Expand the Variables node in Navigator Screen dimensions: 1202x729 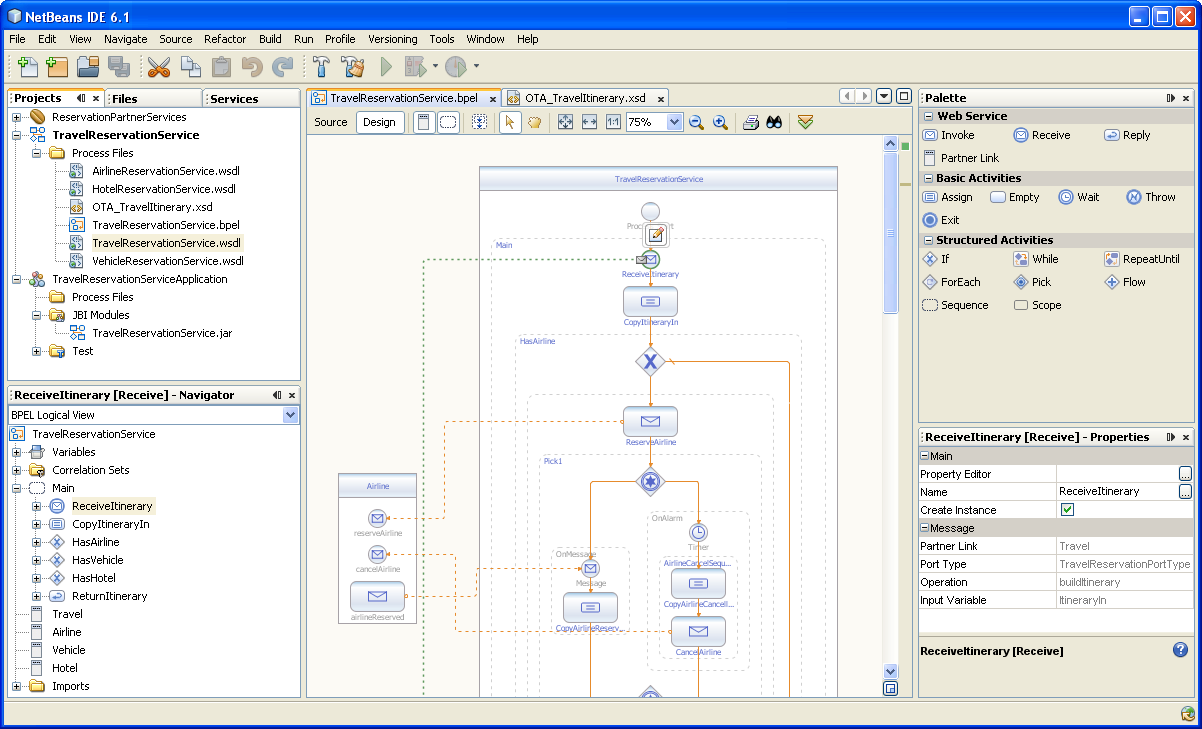point(17,452)
